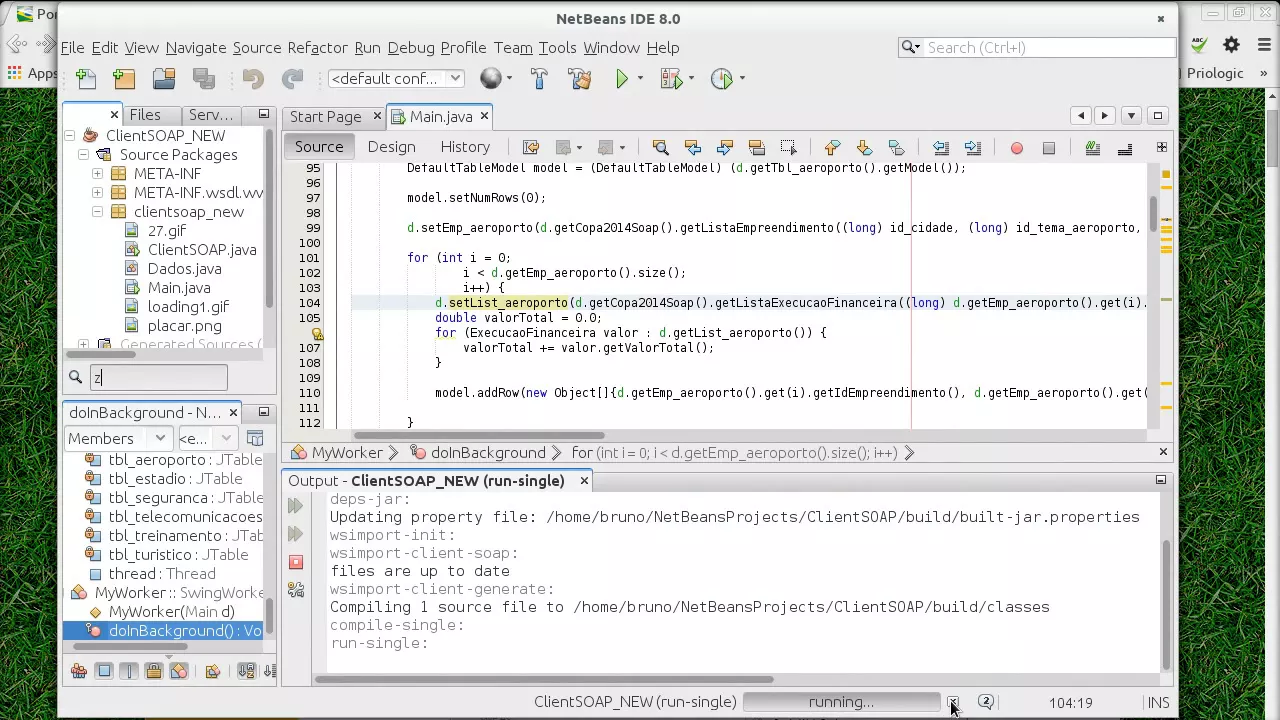This screenshot has width=1280, height=720.
Task: Toggle Show Non-Public Members lock filter
Action: [154, 671]
